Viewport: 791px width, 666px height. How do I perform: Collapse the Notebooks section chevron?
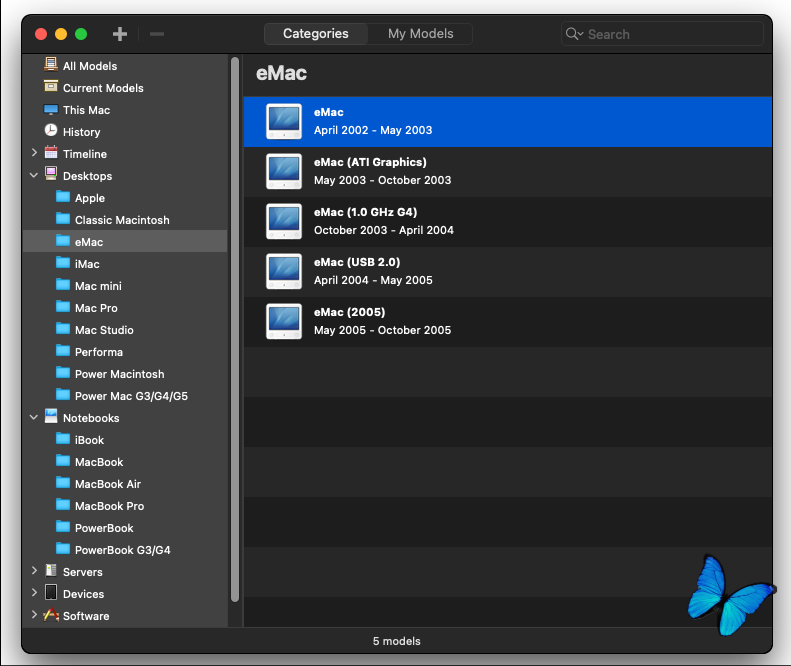34,417
